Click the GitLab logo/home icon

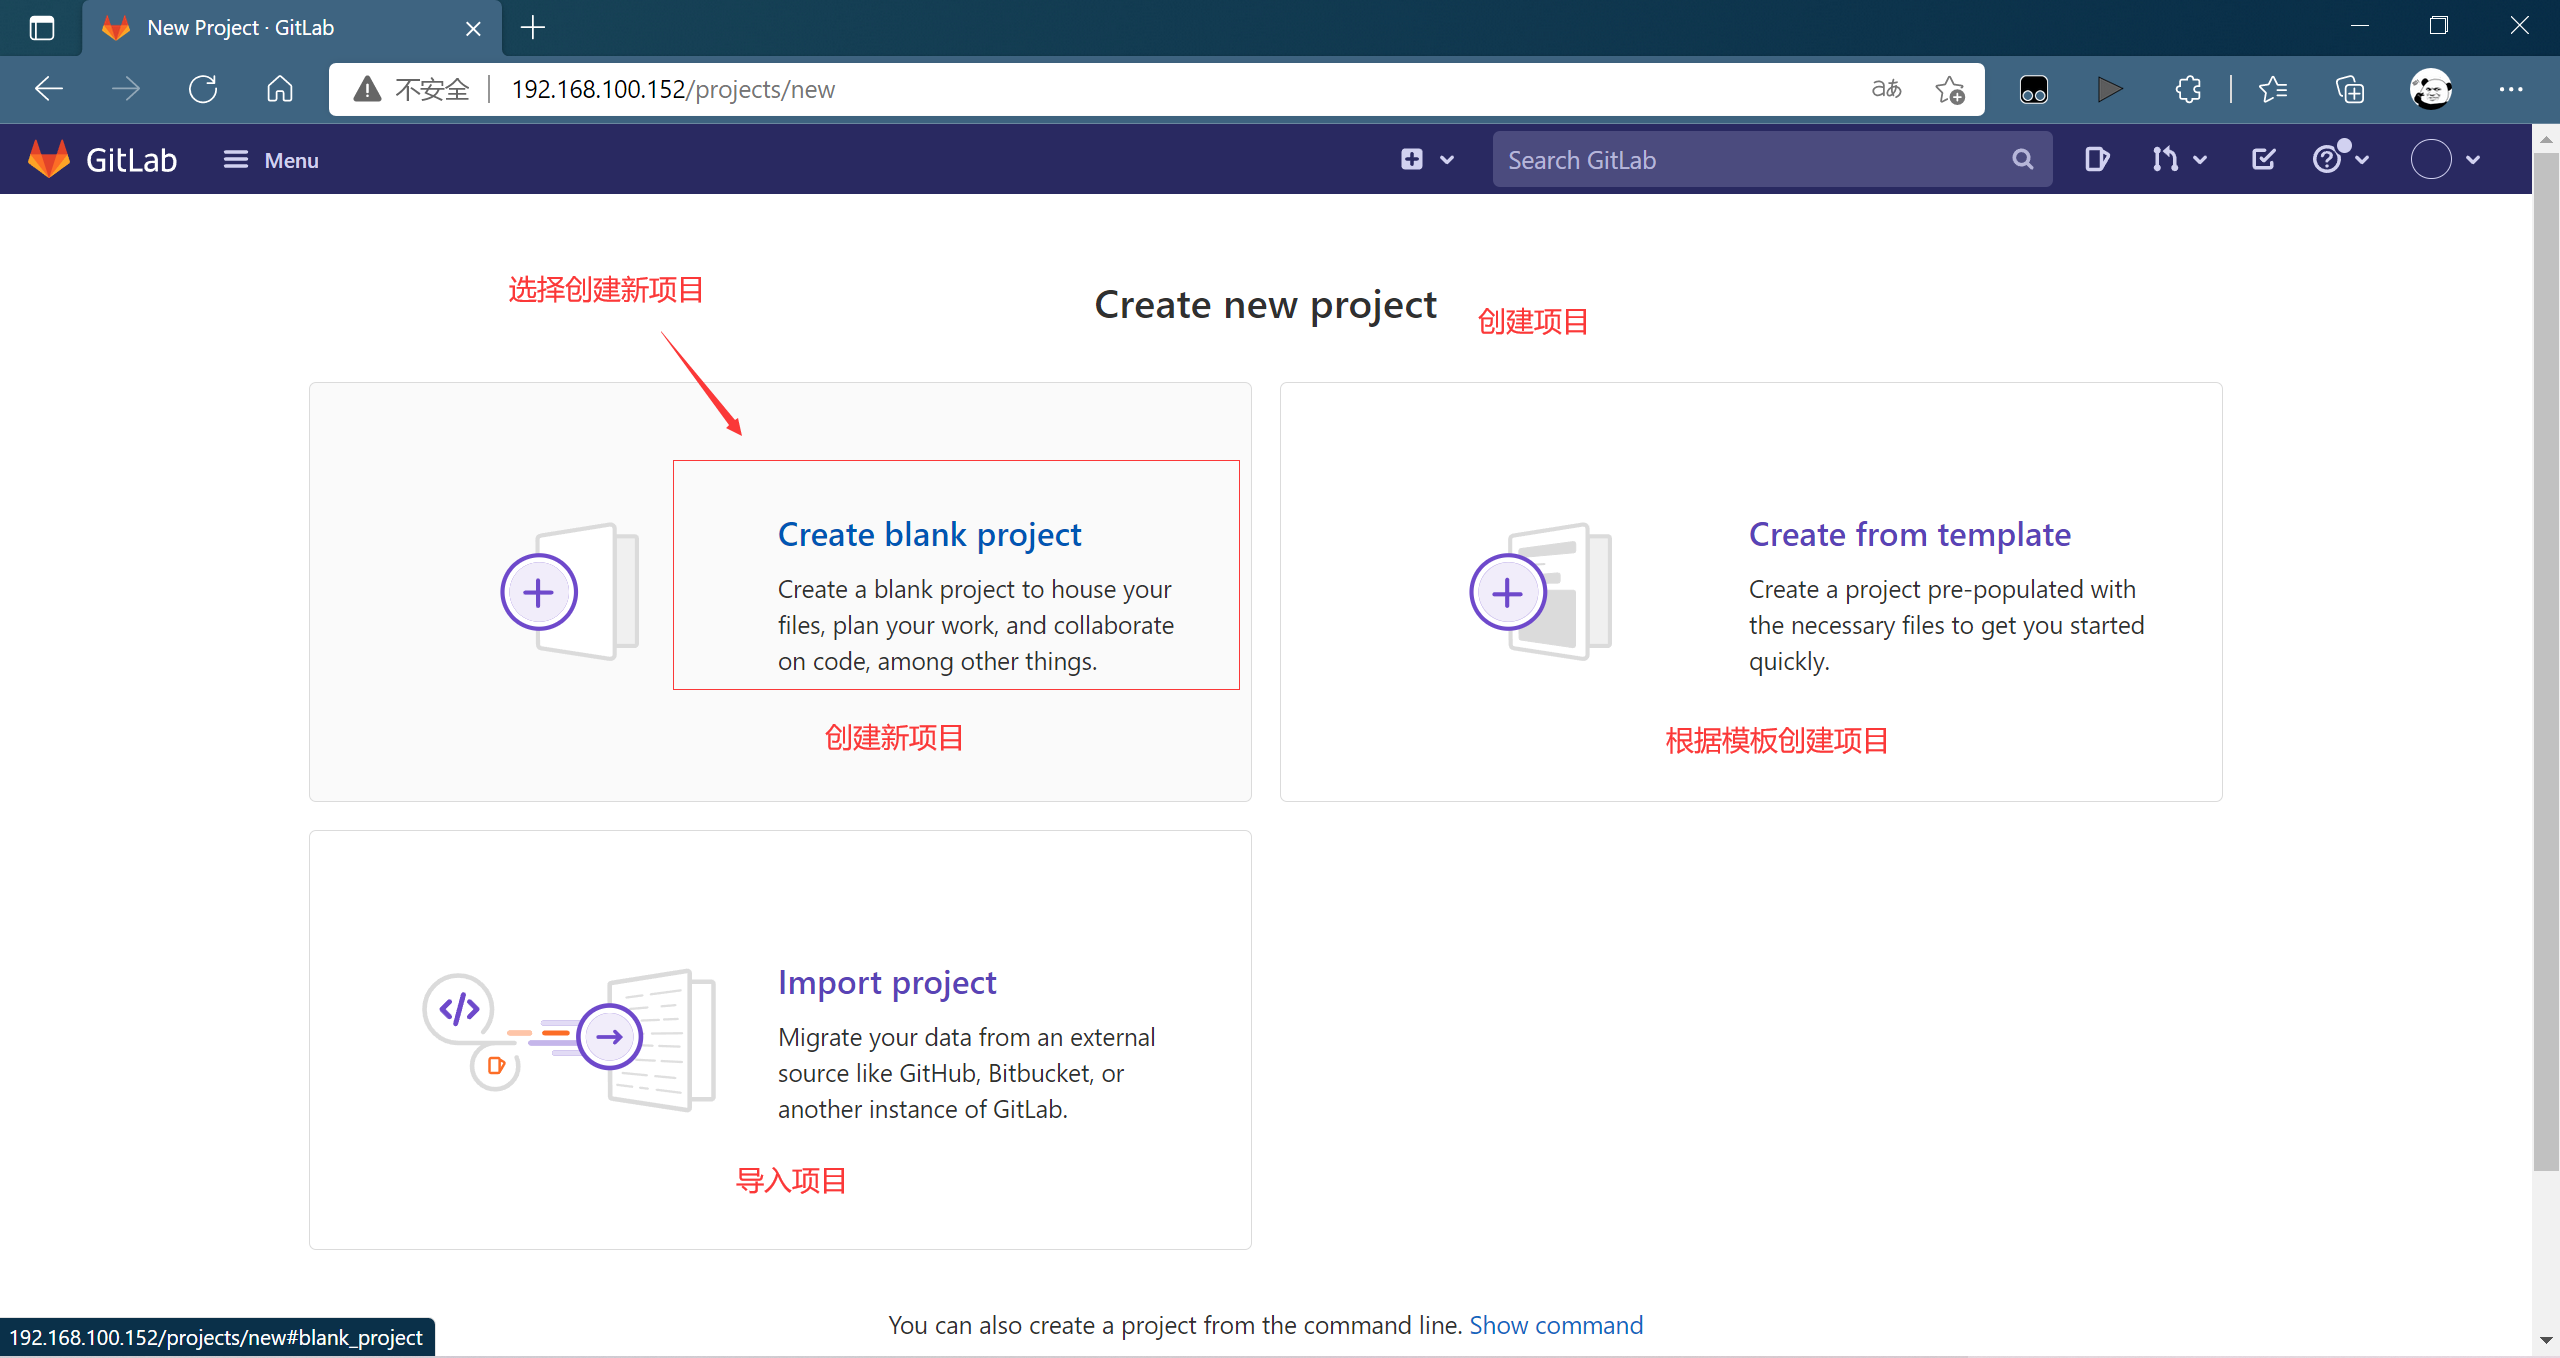[46, 159]
